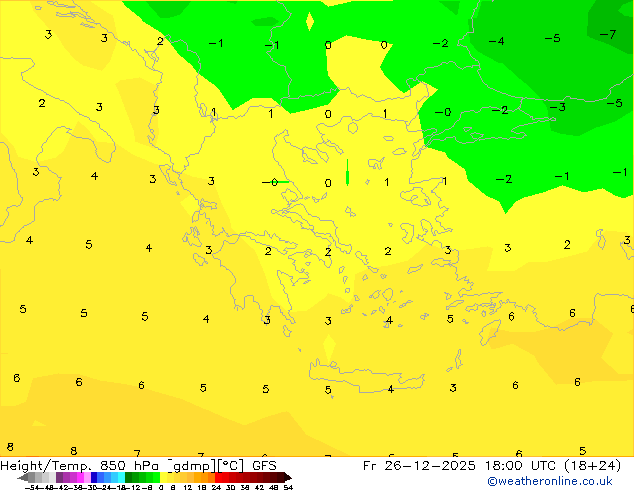This screenshot has width=634, height=490.
Task: Click the "54" label at the scale's right end
Action: click(x=288, y=487)
